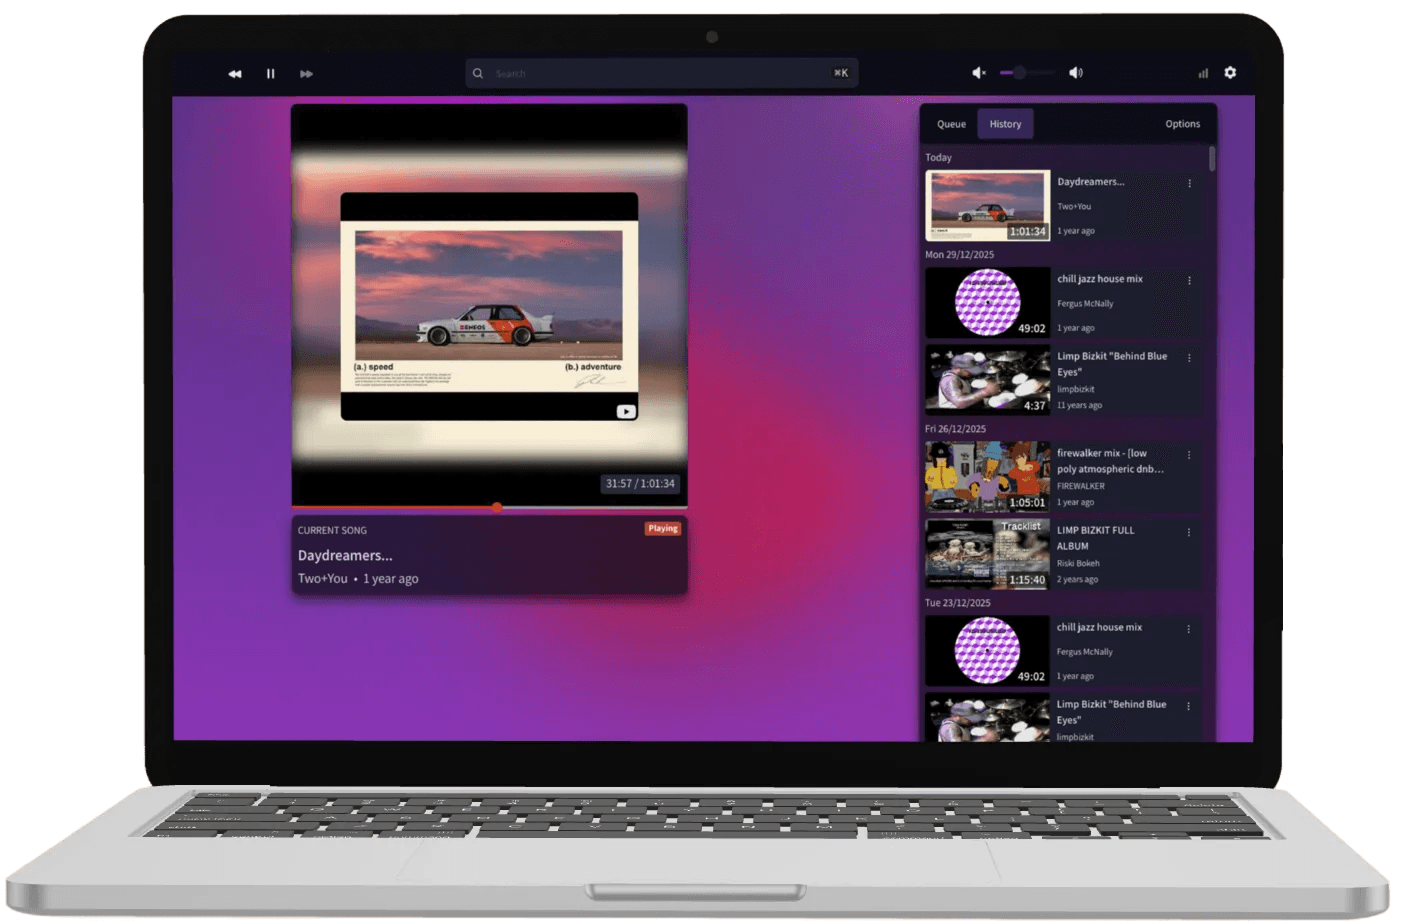The image size is (1402, 921).
Task: Open the three-dot menu for Daydreamers
Action: pyautogui.click(x=1189, y=183)
